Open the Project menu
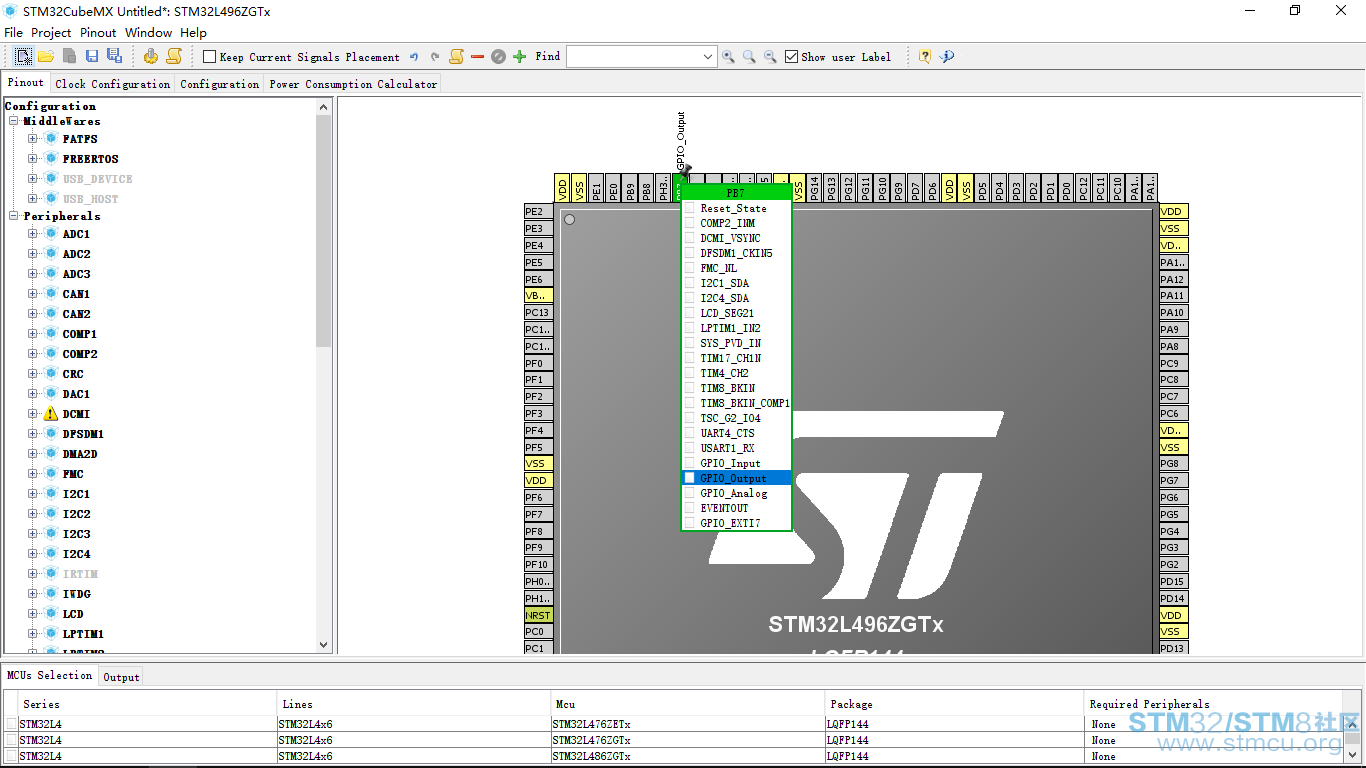This screenshot has width=1366, height=768. 51,33
